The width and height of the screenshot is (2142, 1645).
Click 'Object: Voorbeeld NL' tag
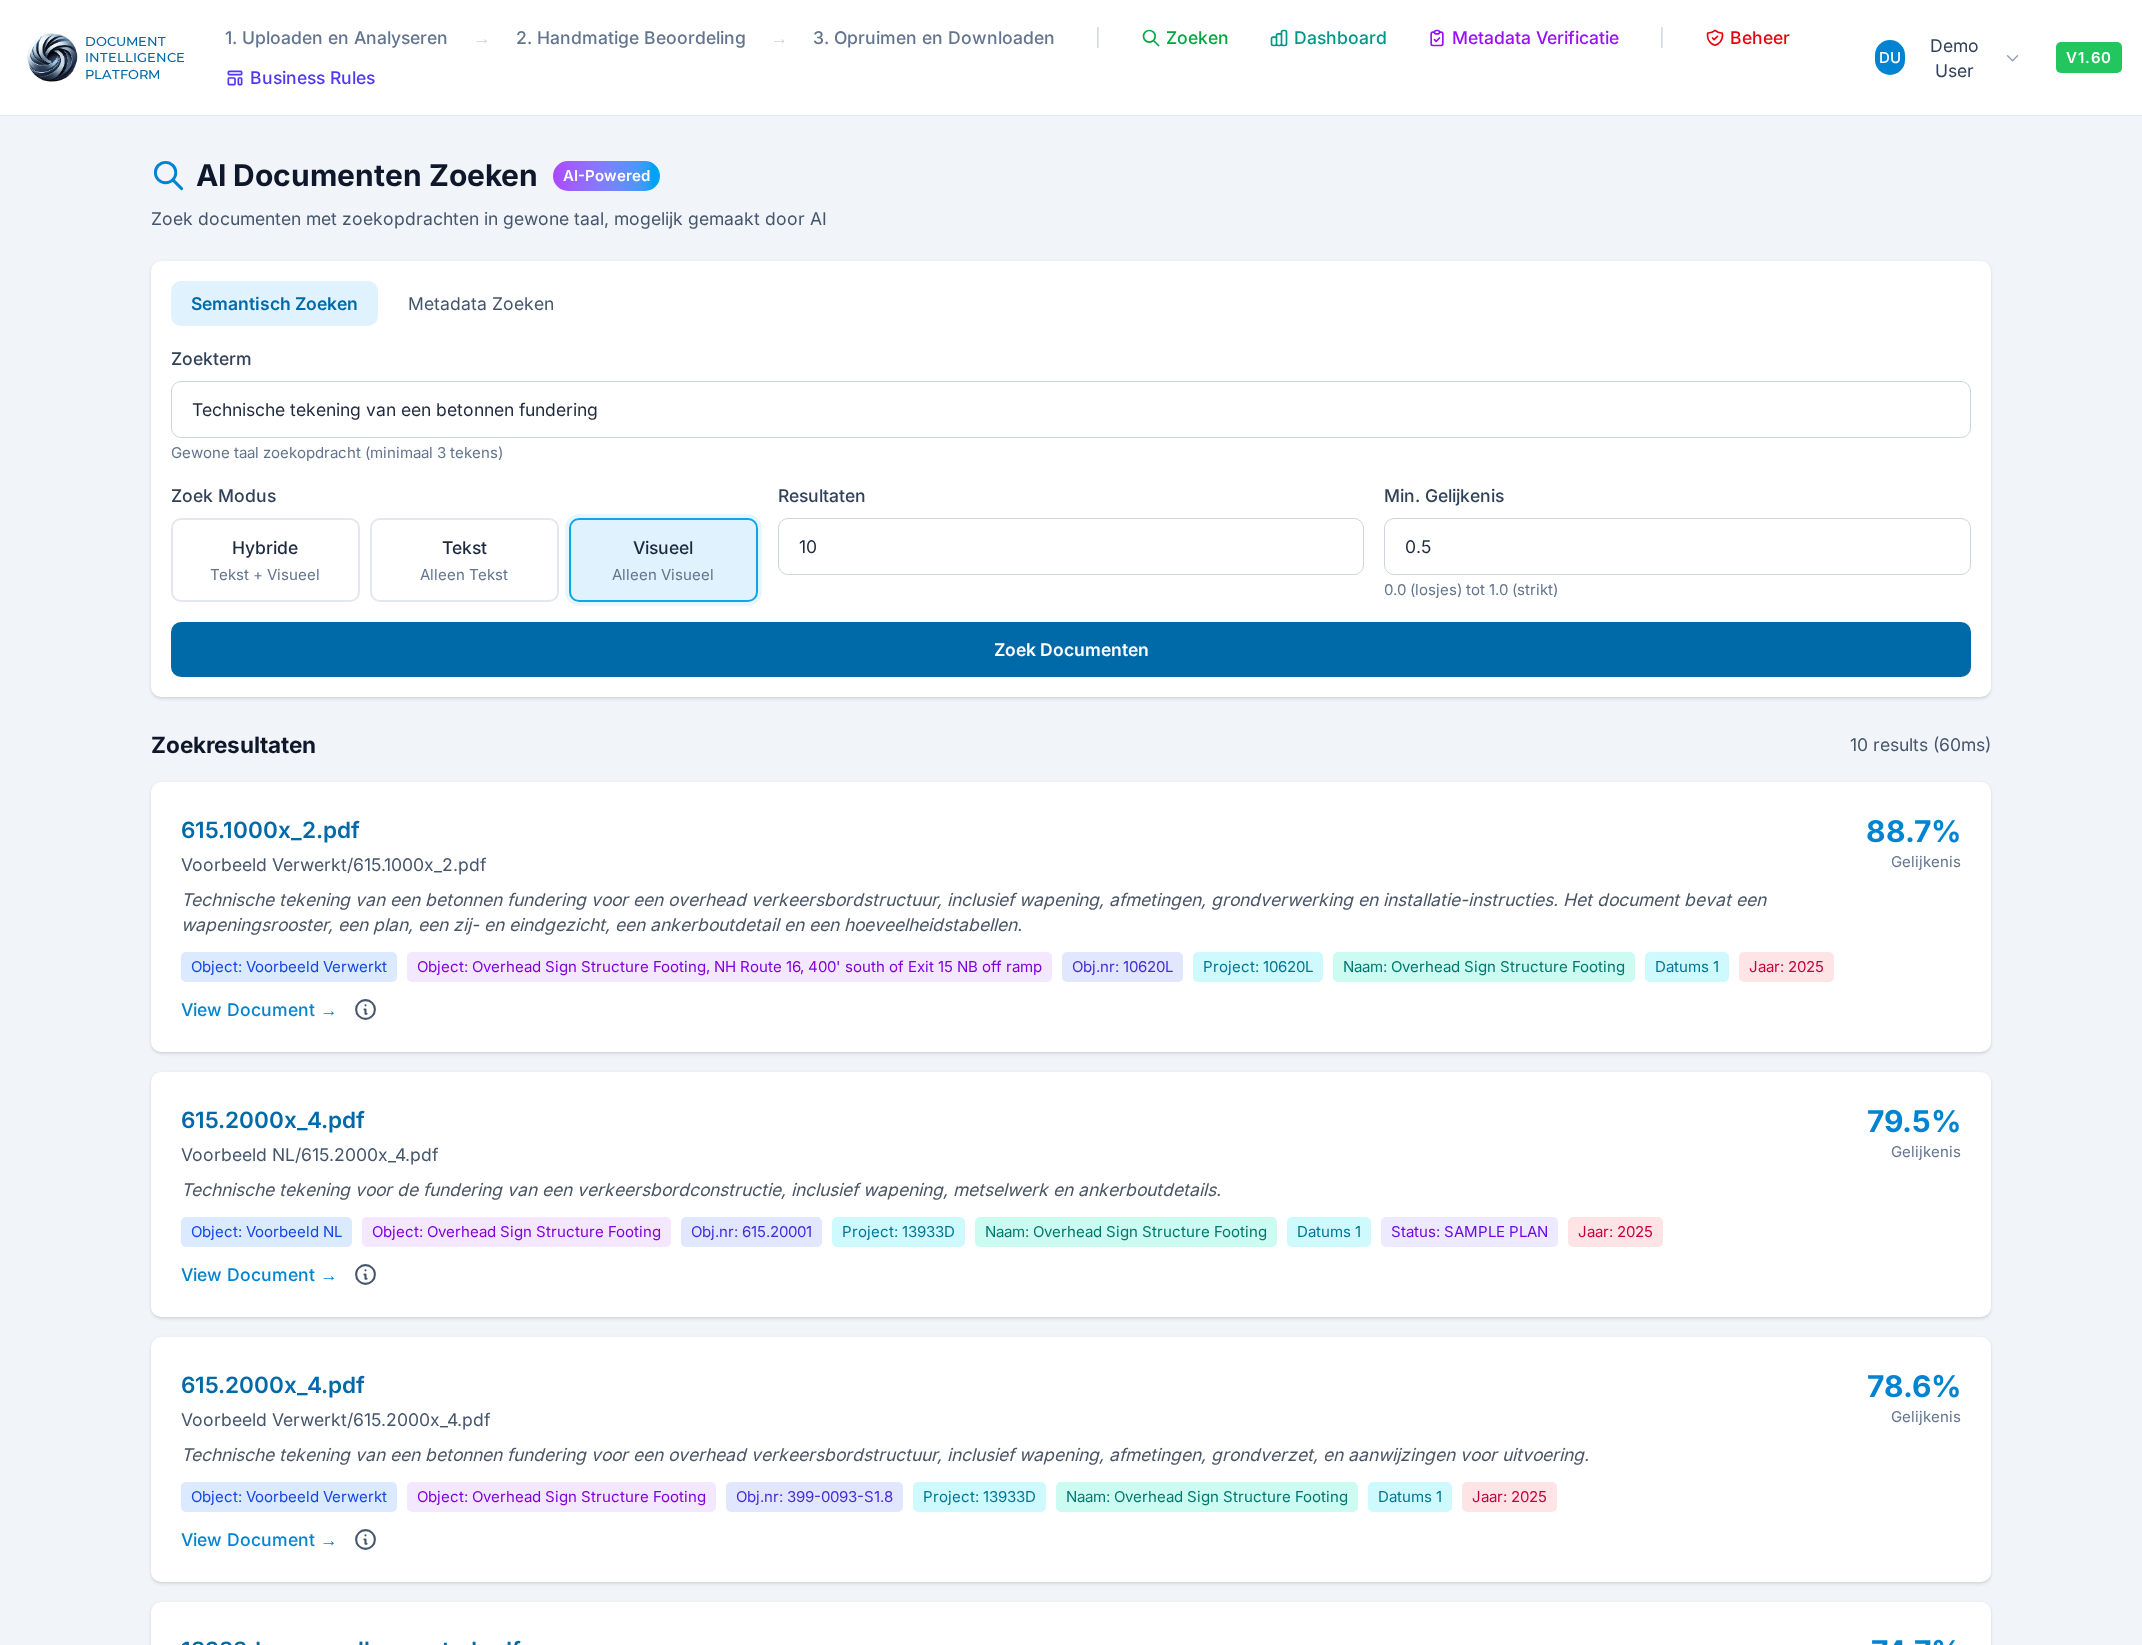point(266,1232)
